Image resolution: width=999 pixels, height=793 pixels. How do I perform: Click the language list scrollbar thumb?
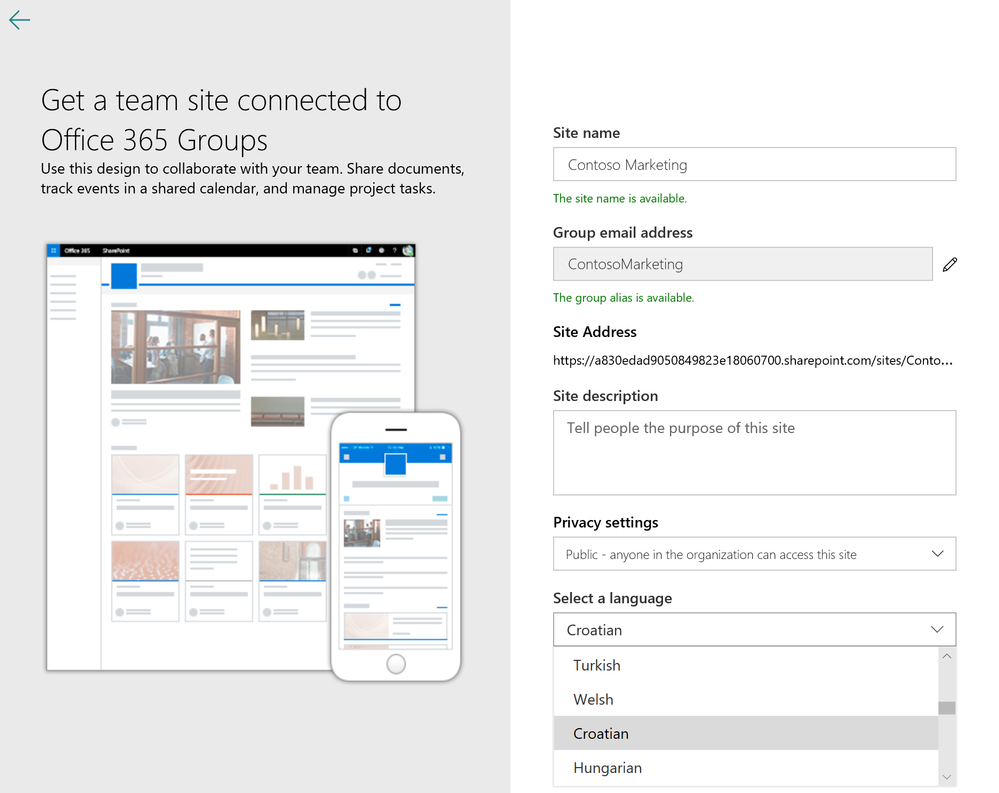click(x=946, y=708)
